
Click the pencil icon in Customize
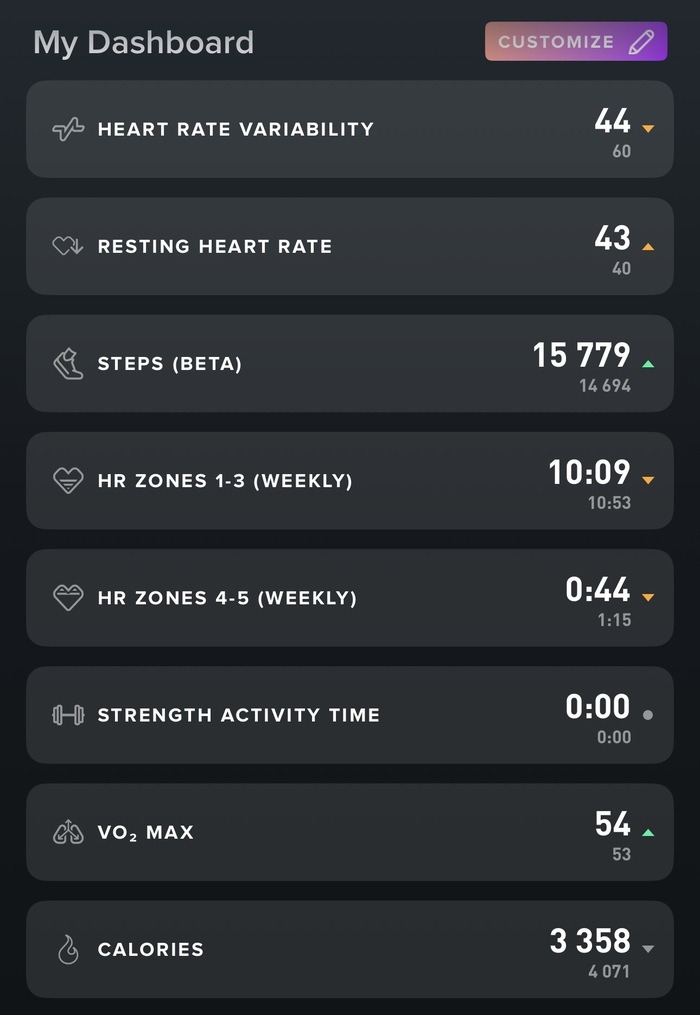tap(641, 42)
